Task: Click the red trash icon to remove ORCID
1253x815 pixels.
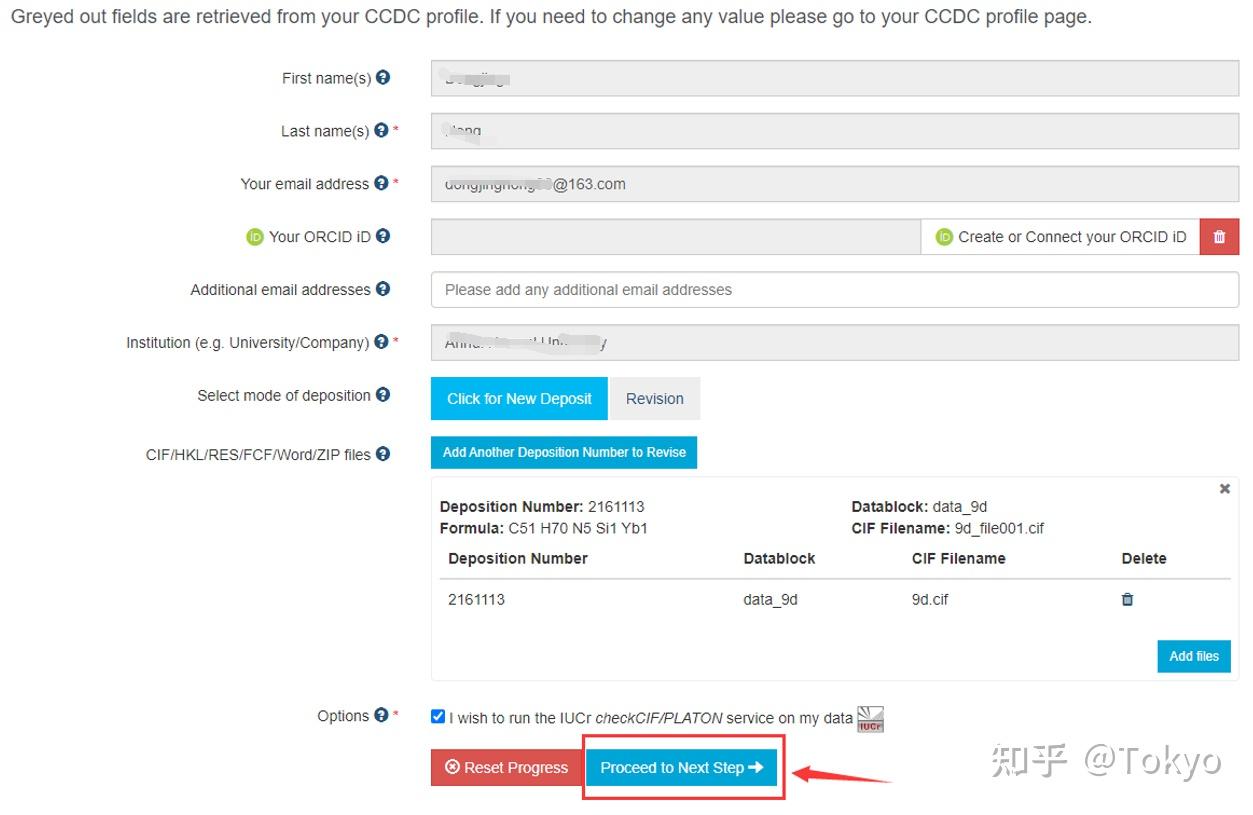Action: (x=1219, y=237)
